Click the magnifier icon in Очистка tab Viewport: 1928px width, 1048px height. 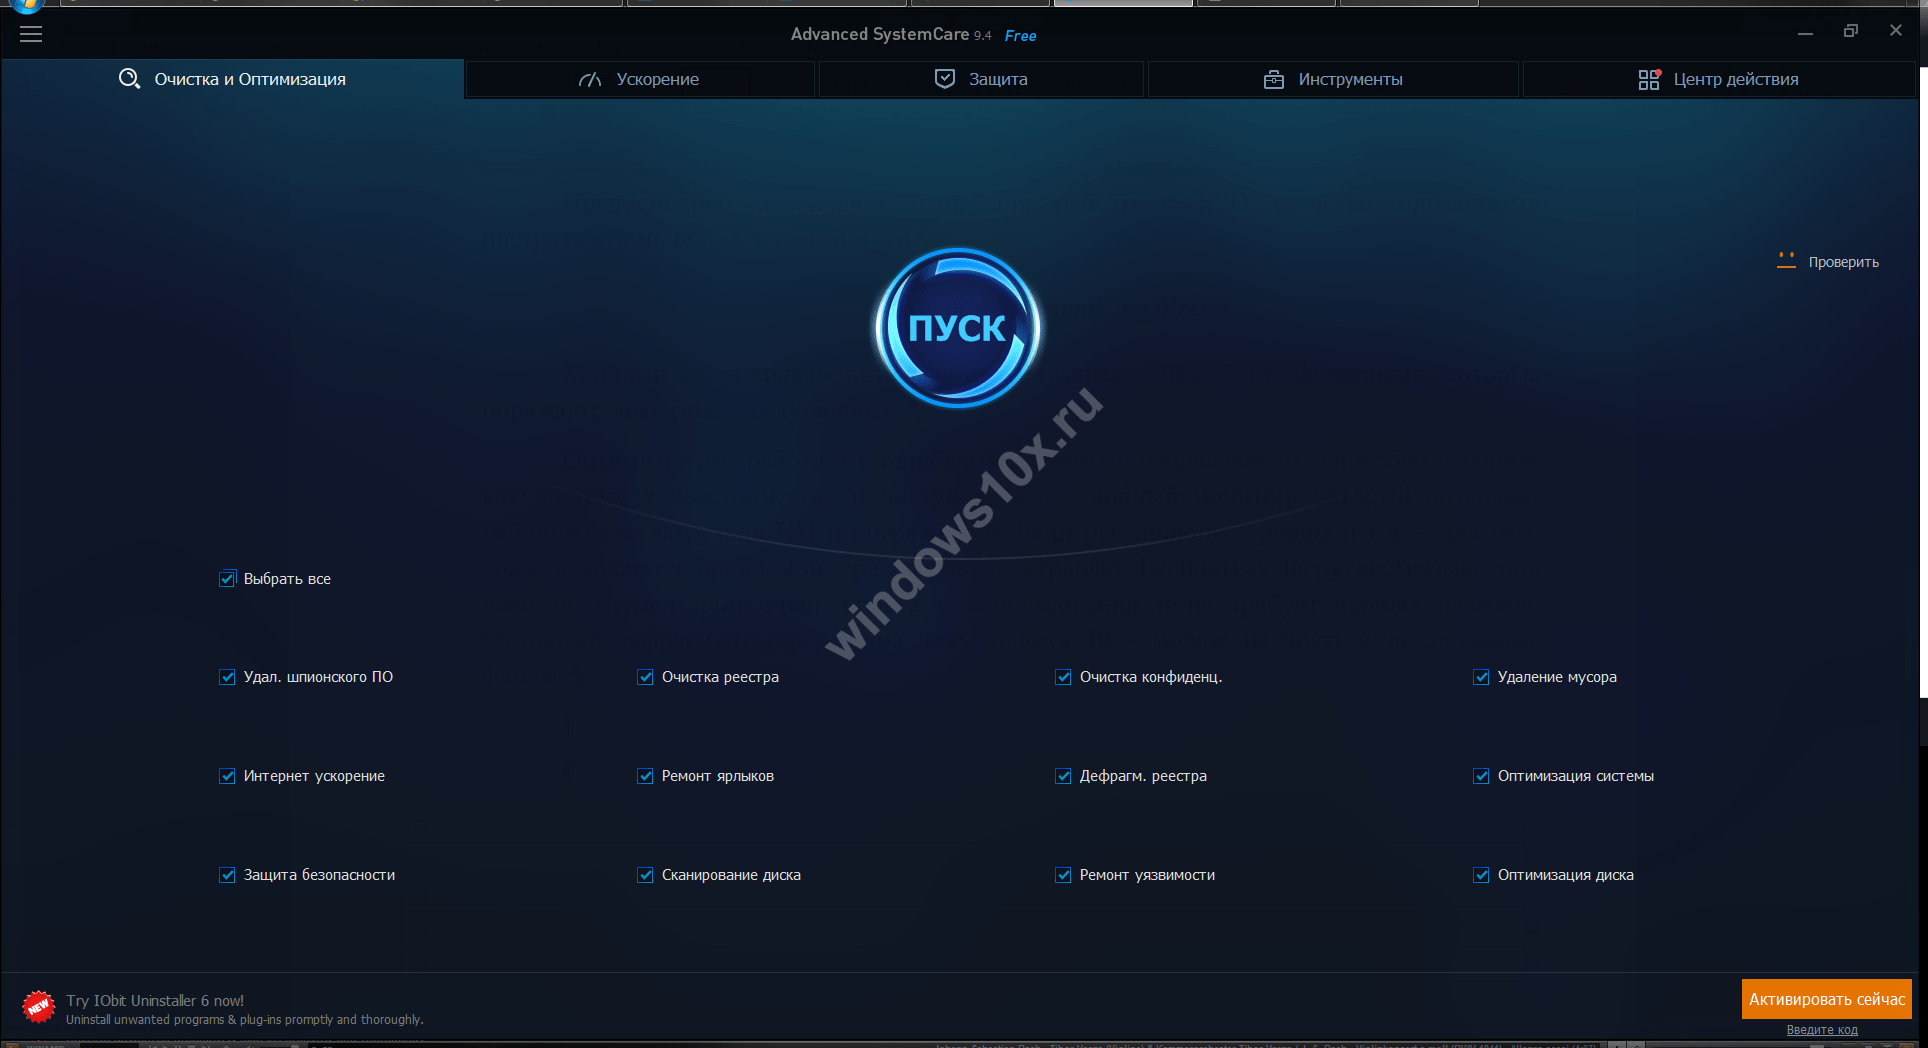[x=129, y=79]
